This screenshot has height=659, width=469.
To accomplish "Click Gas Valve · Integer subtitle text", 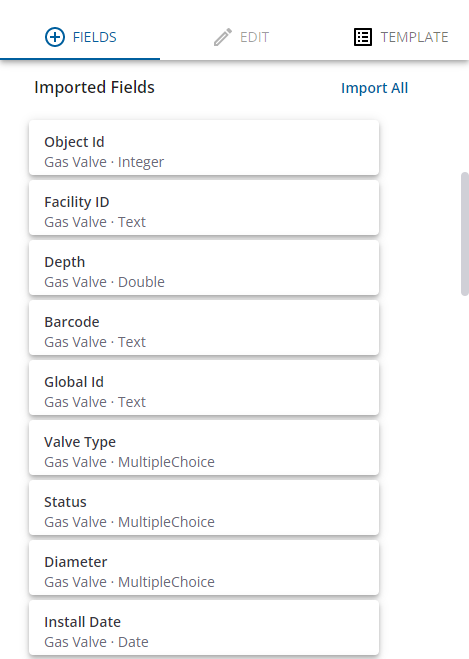I will pyautogui.click(x=104, y=162).
